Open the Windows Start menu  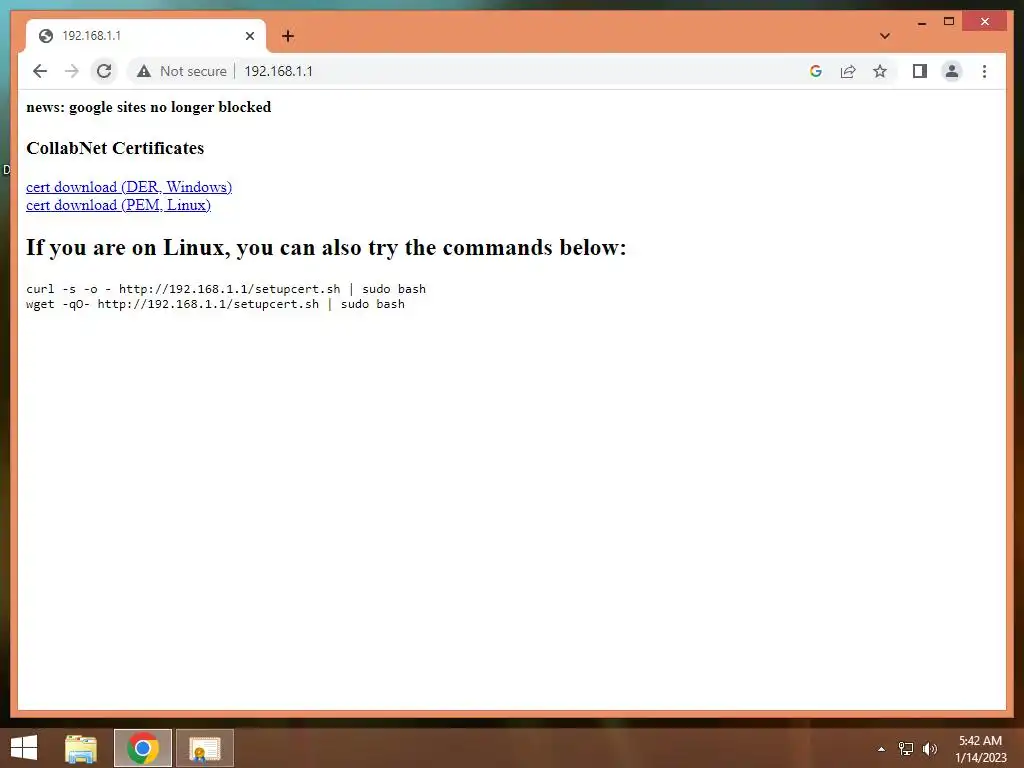[24, 748]
